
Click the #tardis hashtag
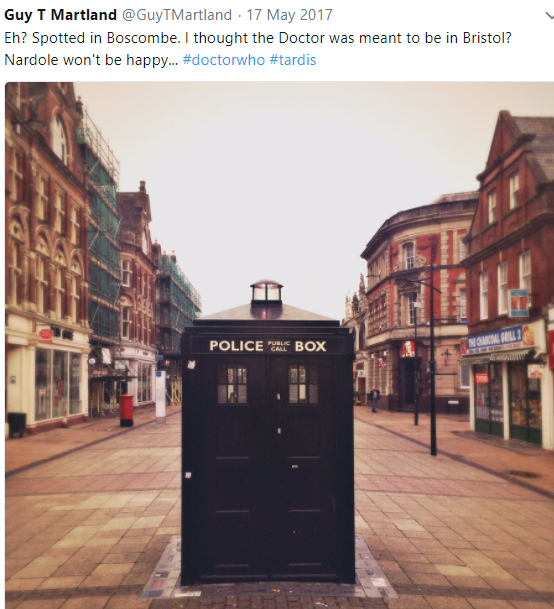click(293, 60)
